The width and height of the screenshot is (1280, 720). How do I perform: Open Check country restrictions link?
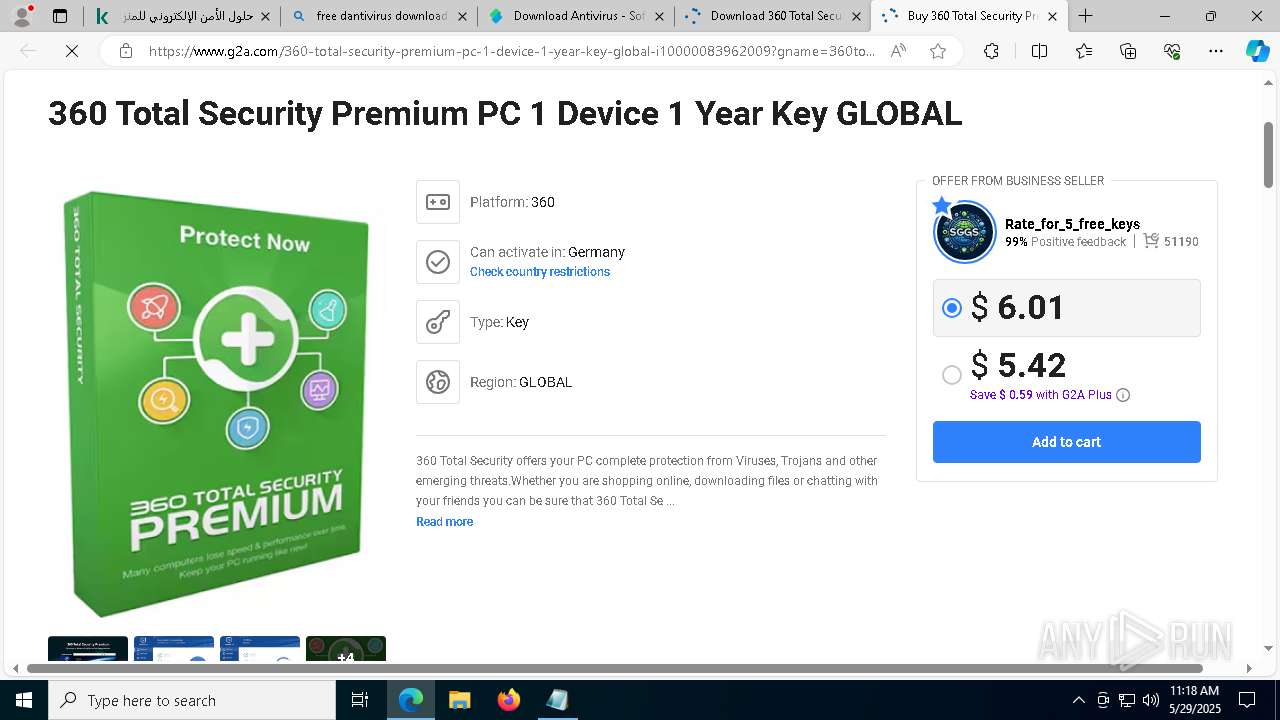tap(540, 272)
